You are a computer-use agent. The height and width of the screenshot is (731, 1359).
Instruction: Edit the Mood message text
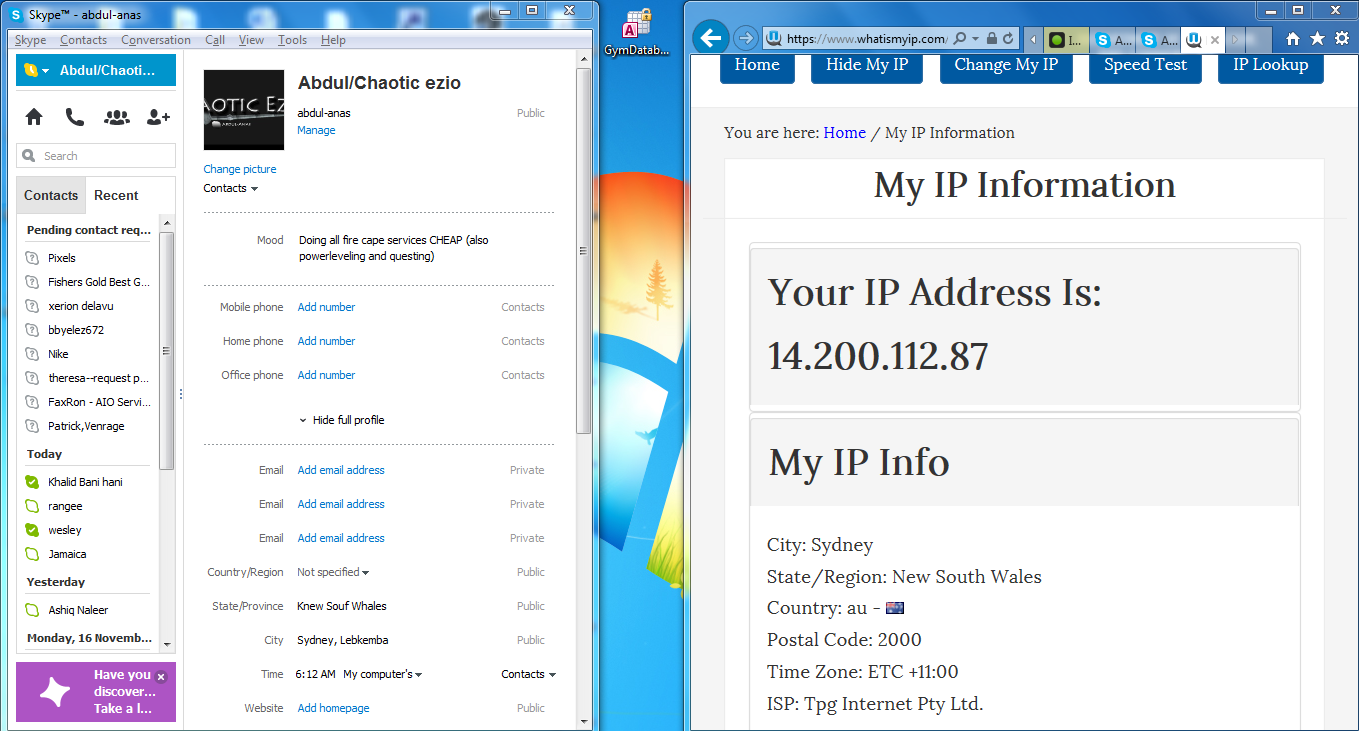(x=394, y=248)
